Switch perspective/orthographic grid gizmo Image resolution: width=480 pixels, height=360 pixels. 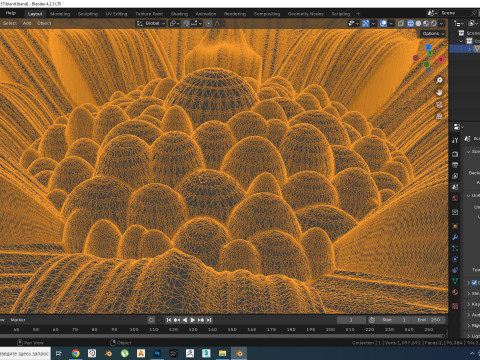point(439,116)
